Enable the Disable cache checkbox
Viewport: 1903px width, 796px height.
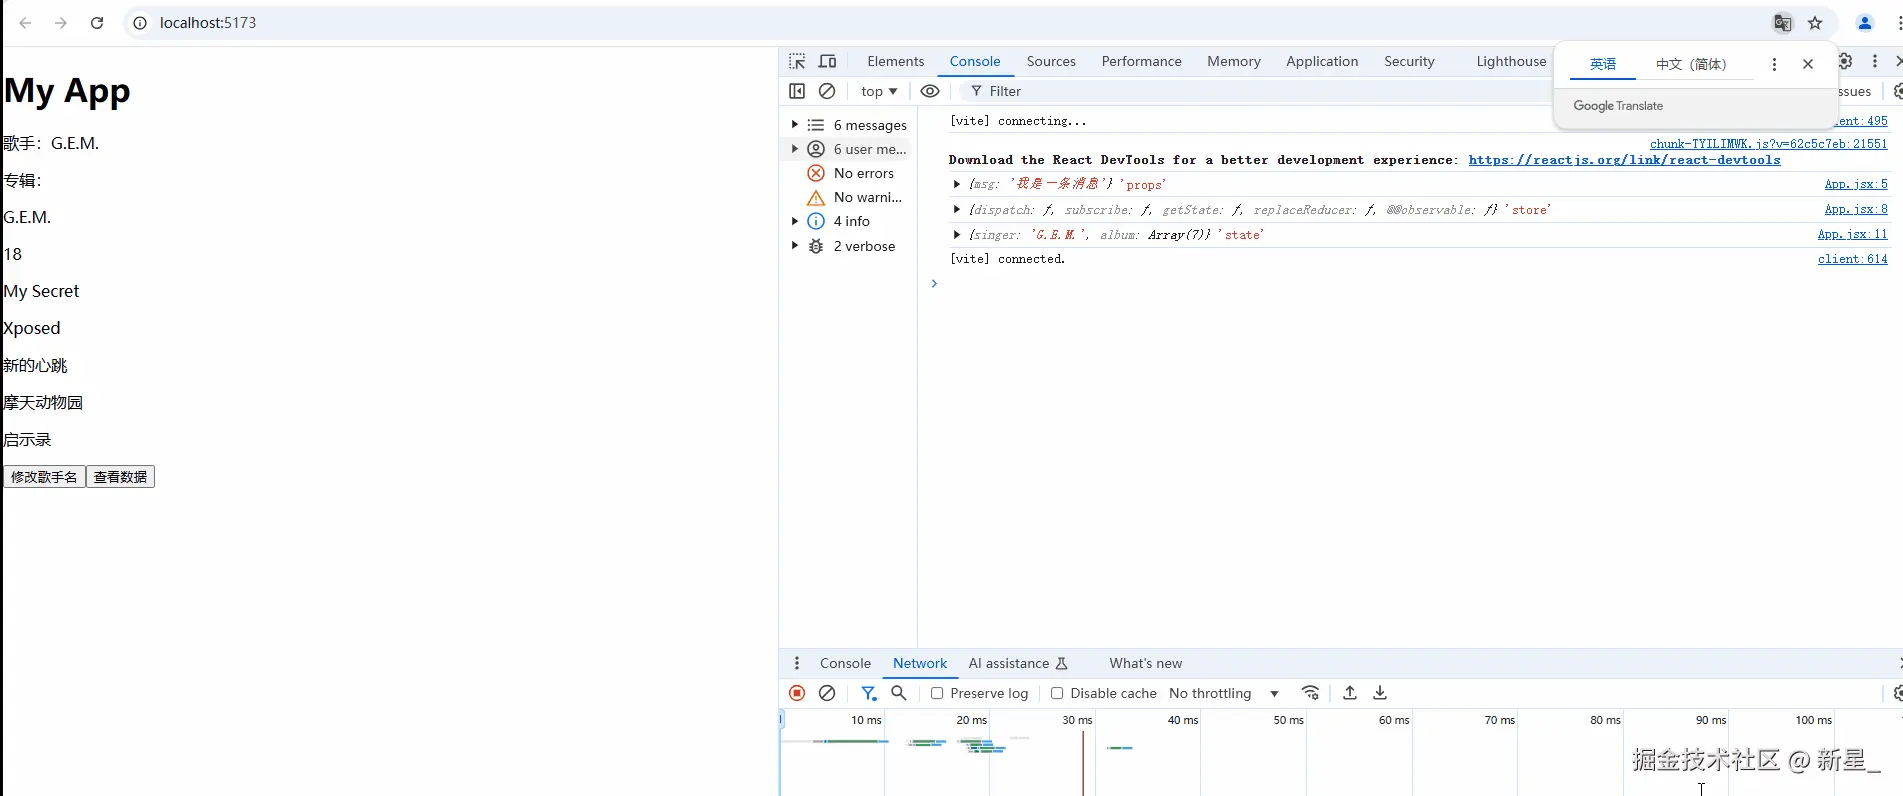pyautogui.click(x=1057, y=693)
